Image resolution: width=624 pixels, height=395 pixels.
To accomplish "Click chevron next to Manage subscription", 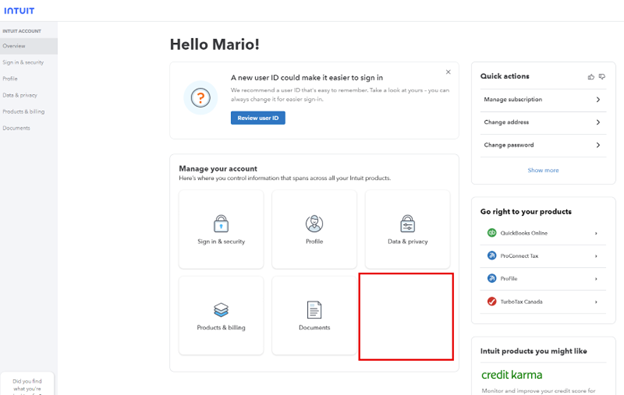I will 598,99.
